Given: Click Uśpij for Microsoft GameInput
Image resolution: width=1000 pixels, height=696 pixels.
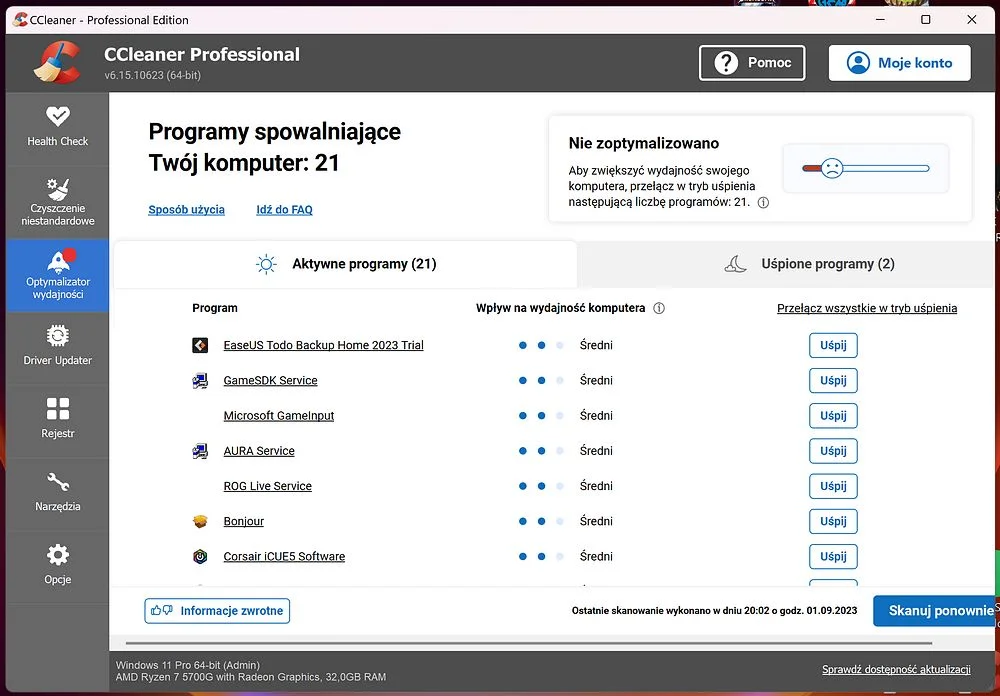Looking at the screenshot, I should [833, 415].
